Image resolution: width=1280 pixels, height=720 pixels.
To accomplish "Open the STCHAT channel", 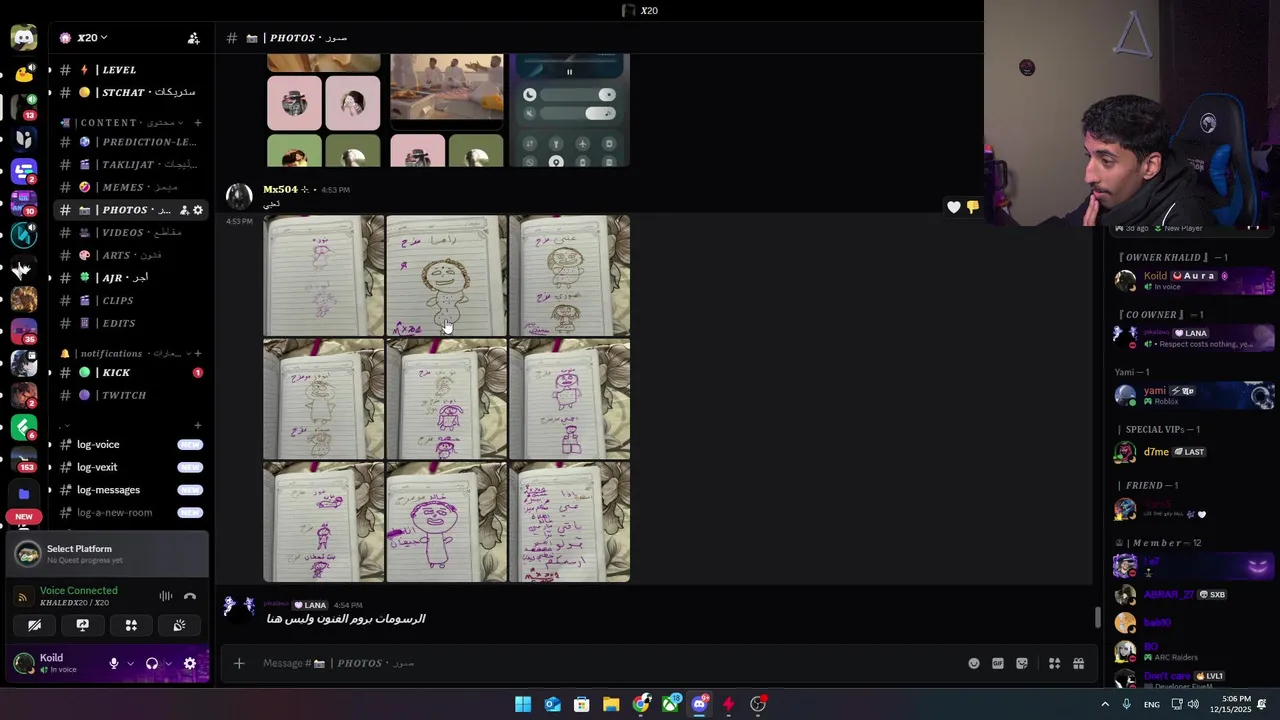I will pyautogui.click(x=130, y=92).
